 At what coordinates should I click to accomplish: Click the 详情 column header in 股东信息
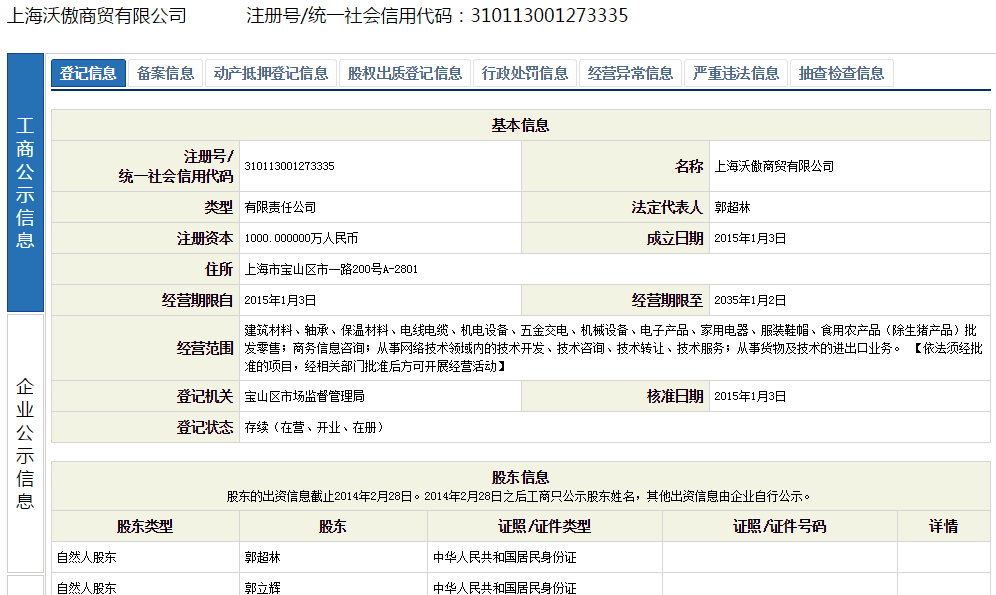point(943,526)
